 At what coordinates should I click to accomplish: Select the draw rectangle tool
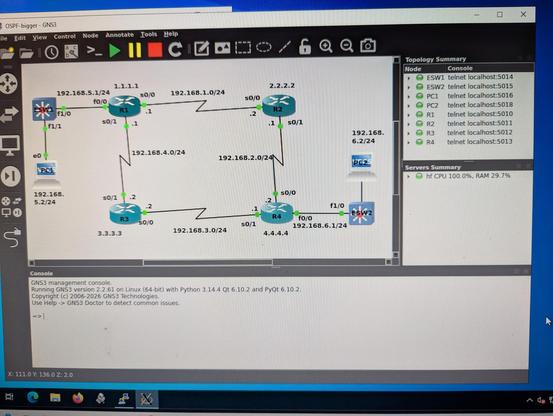click(x=243, y=47)
